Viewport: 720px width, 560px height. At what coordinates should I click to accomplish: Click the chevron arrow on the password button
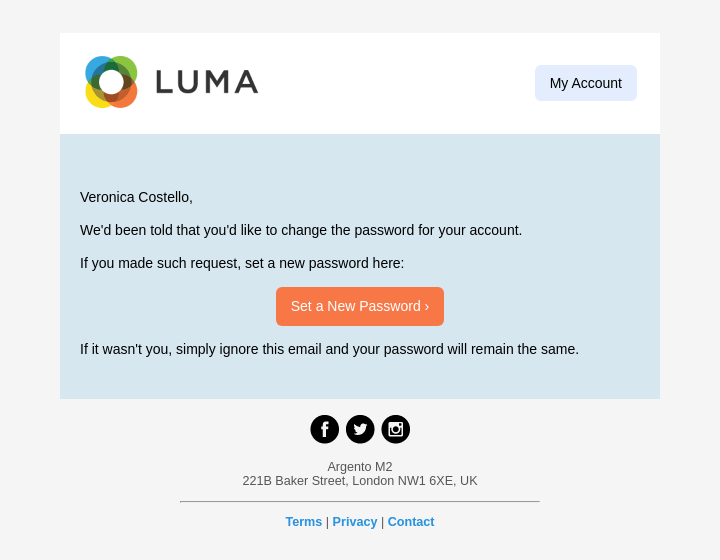click(427, 307)
